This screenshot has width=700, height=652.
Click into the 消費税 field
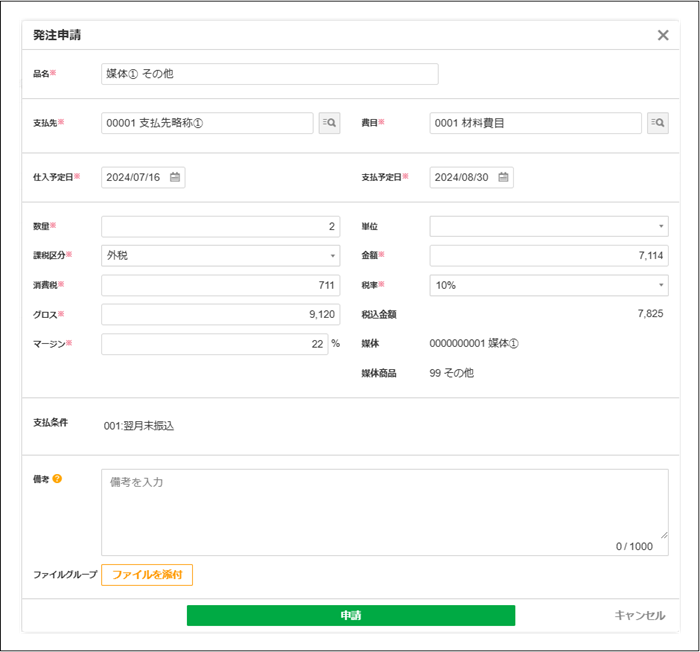(x=220, y=285)
